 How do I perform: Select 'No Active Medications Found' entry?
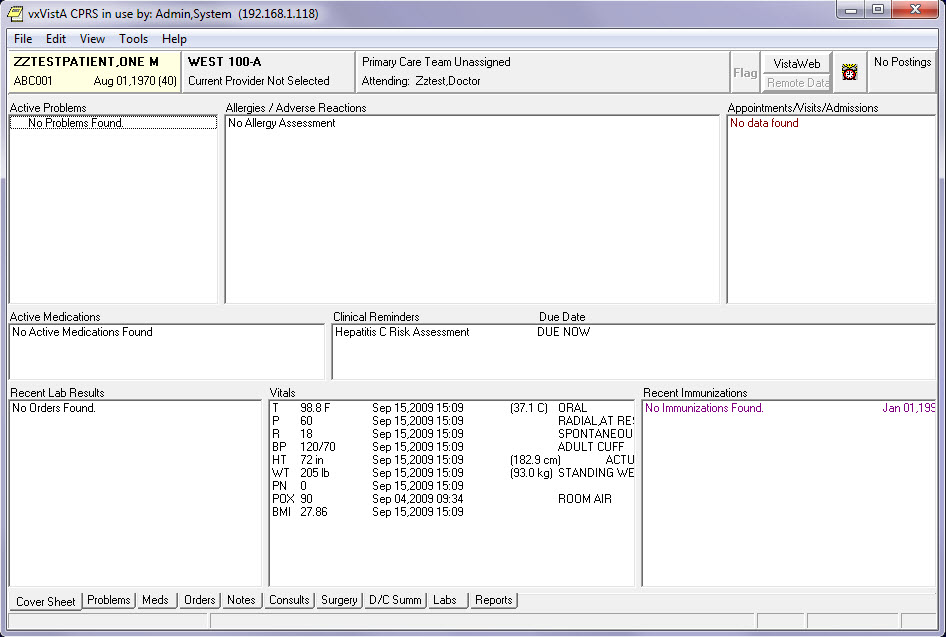82,332
